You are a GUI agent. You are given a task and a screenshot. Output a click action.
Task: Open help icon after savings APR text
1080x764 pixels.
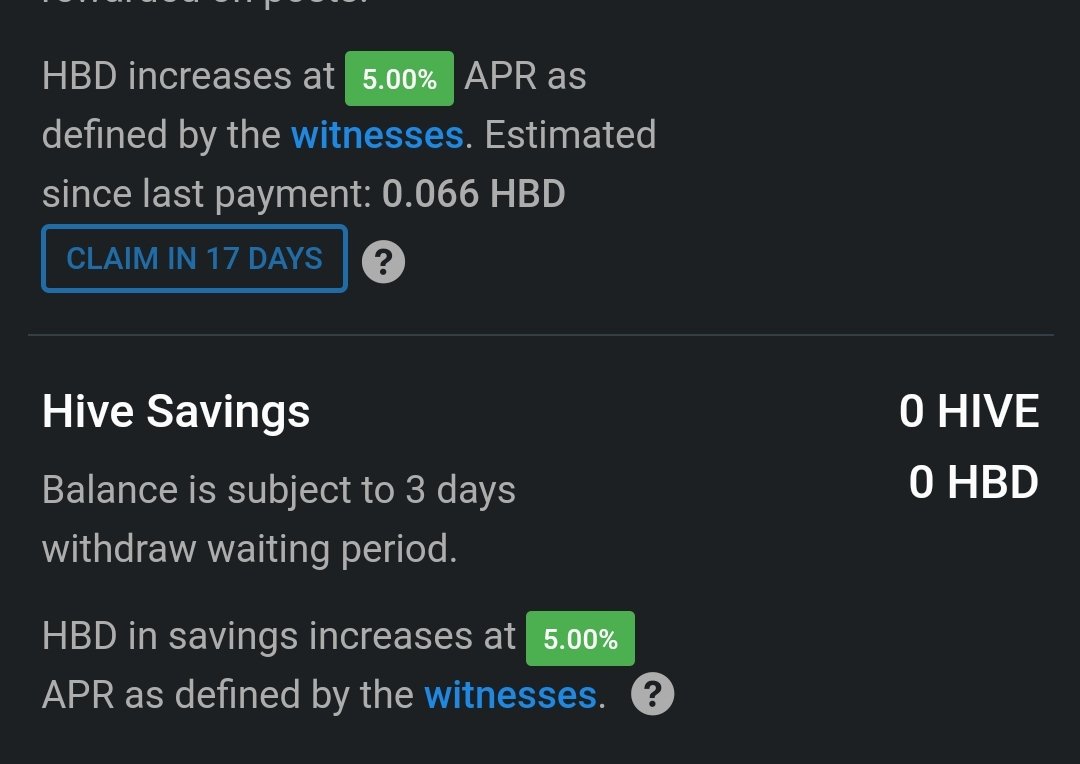coord(652,694)
